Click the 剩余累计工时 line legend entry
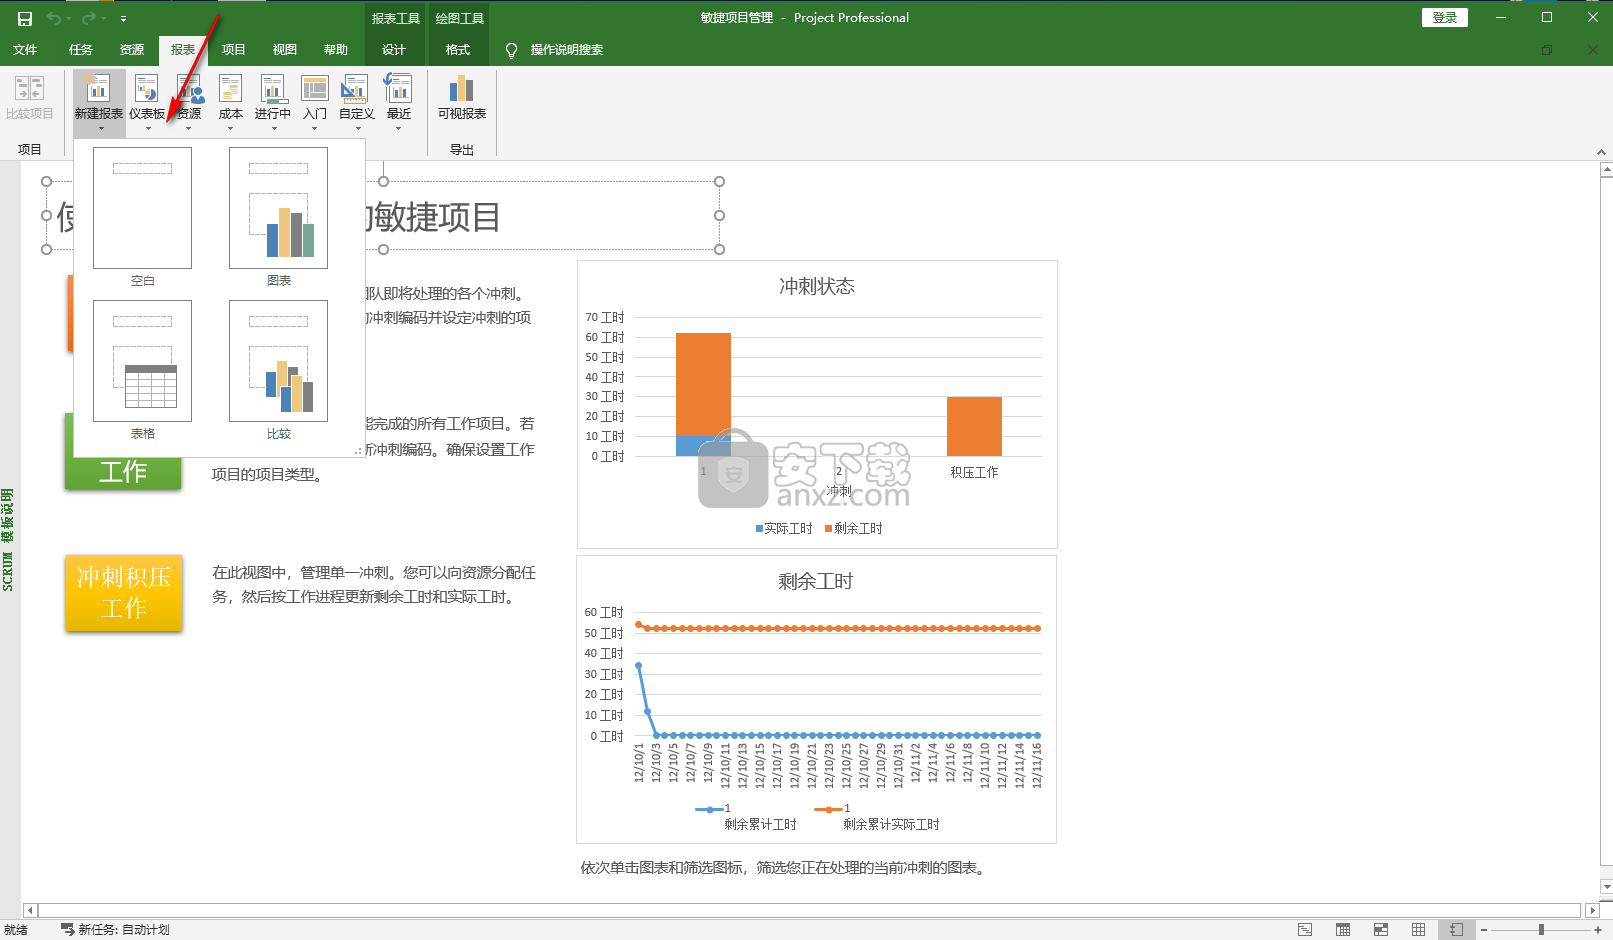Viewport: 1613px width, 940px height. tap(748, 817)
